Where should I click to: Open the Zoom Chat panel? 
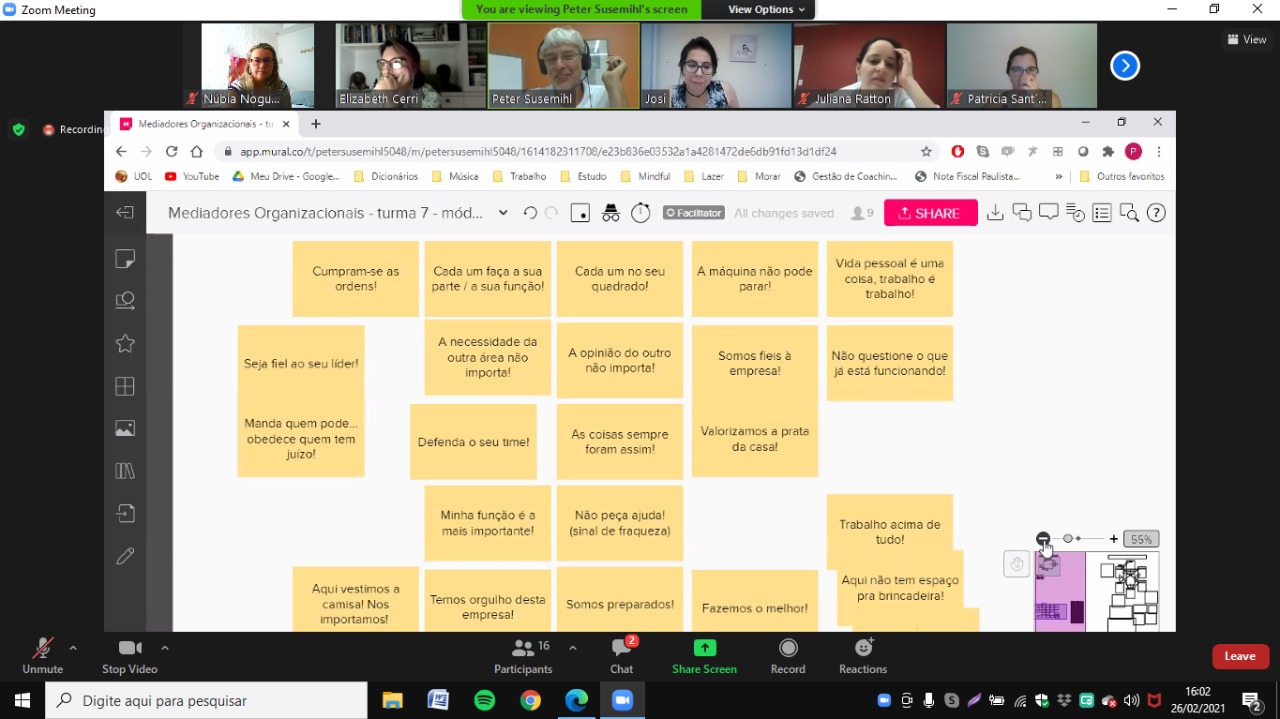[x=621, y=648]
